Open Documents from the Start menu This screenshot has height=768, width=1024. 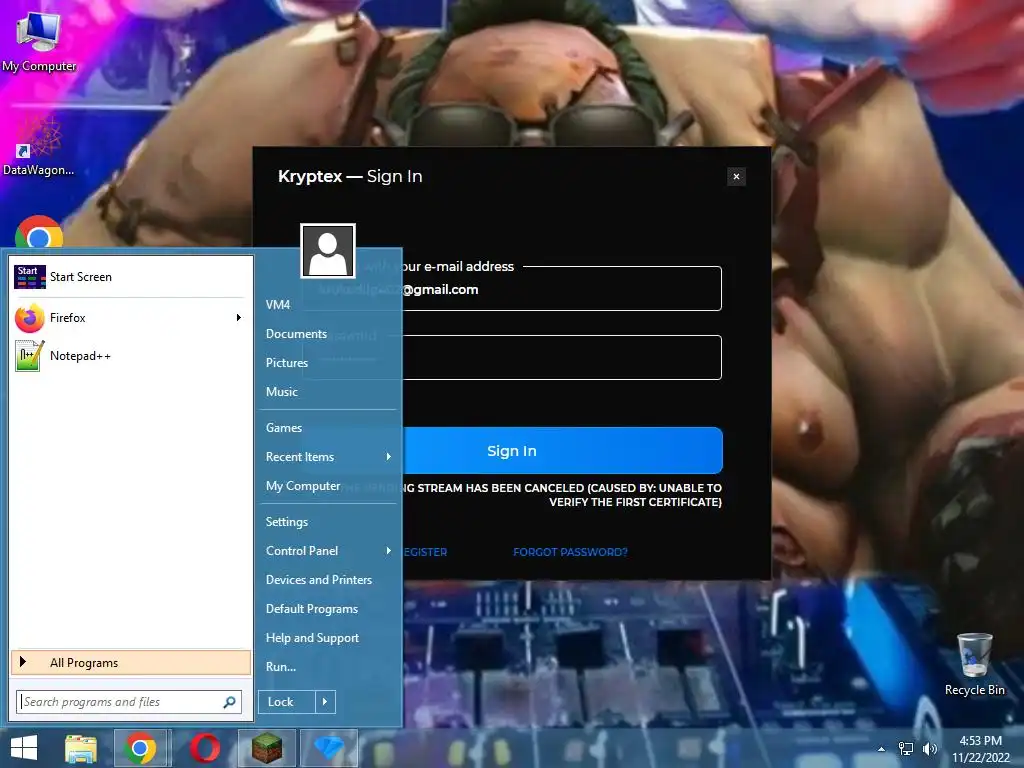329,334
